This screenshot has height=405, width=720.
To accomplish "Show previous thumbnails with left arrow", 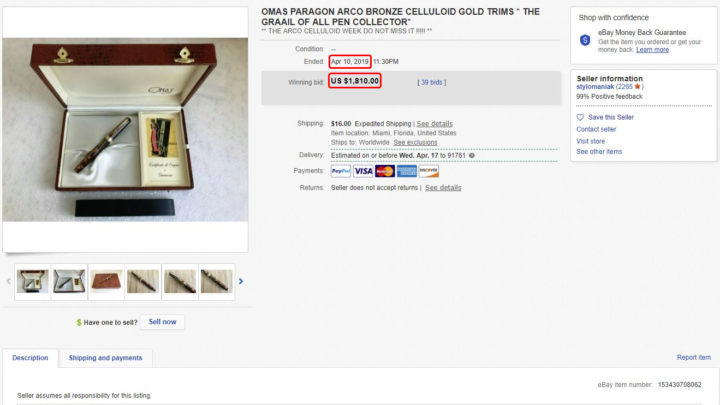I will point(8,281).
